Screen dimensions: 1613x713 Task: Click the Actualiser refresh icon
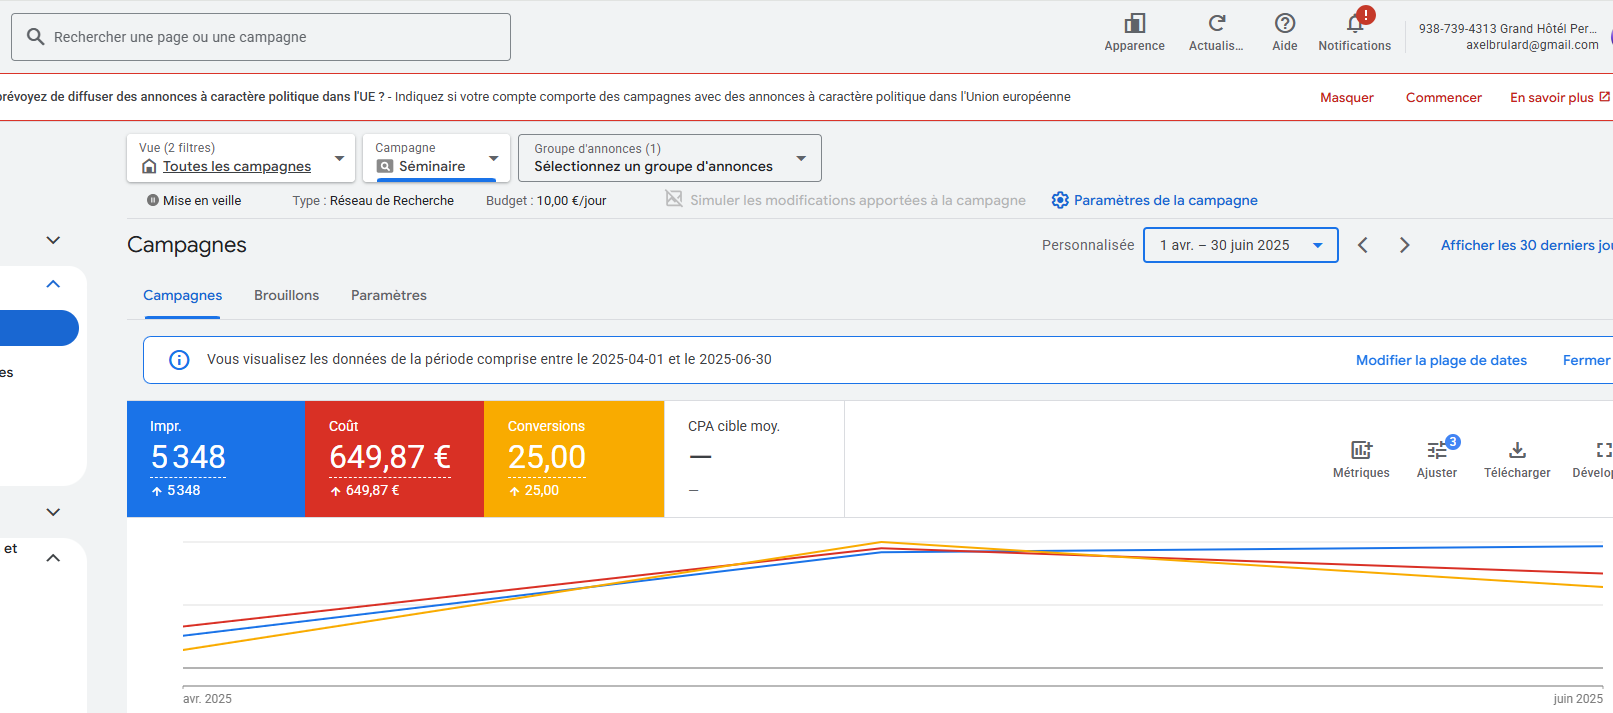pyautogui.click(x=1216, y=24)
